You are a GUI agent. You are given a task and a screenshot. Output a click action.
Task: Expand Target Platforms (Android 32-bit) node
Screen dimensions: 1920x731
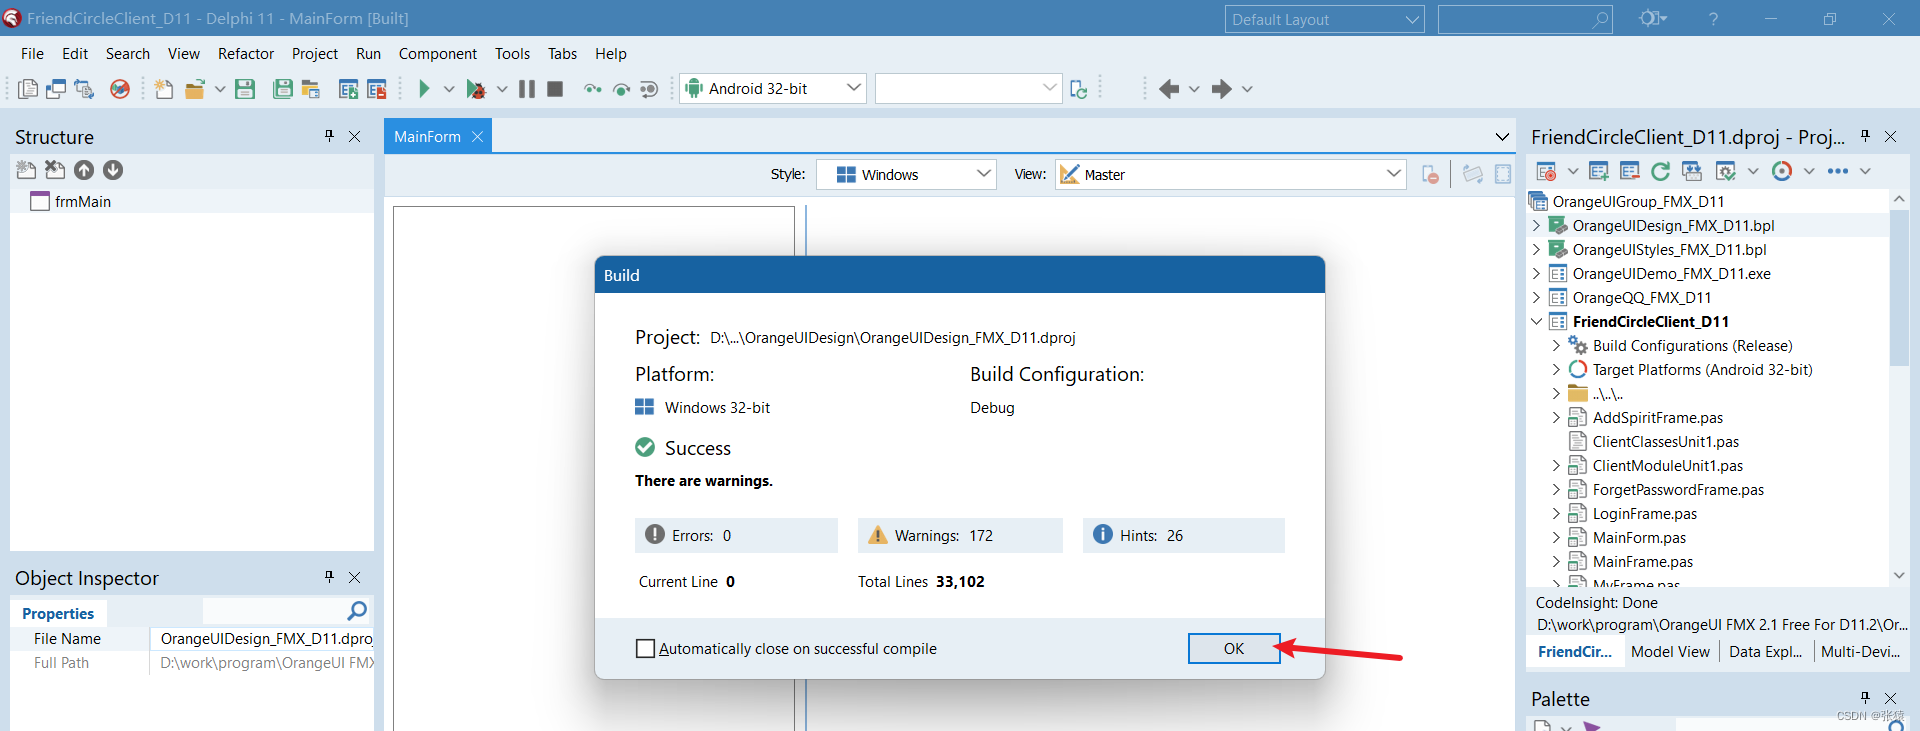[1556, 369]
